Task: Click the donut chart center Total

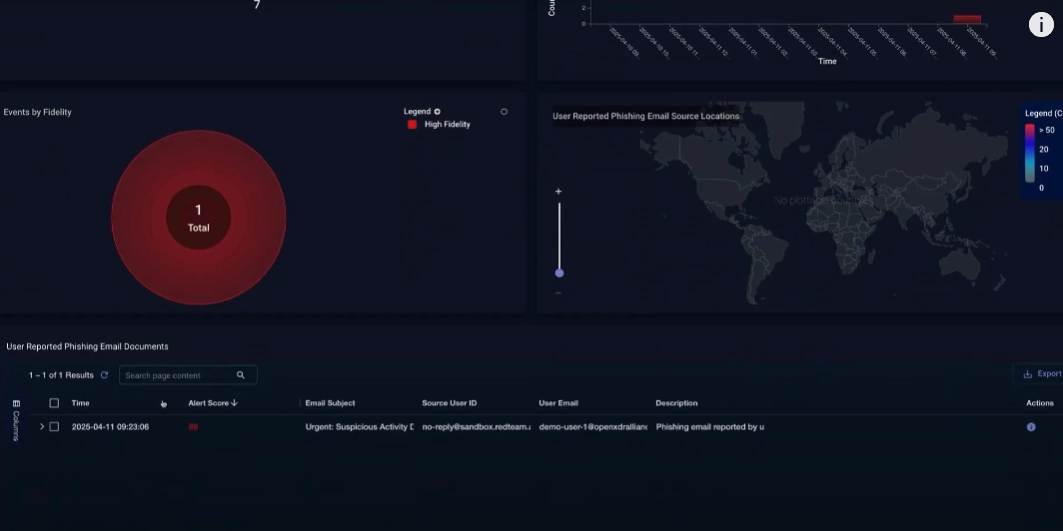Action: coord(199,218)
